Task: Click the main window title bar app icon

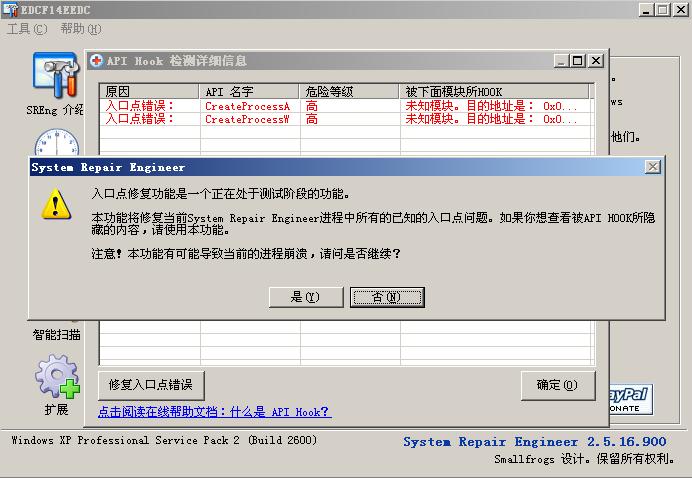Action: click(x=11, y=10)
